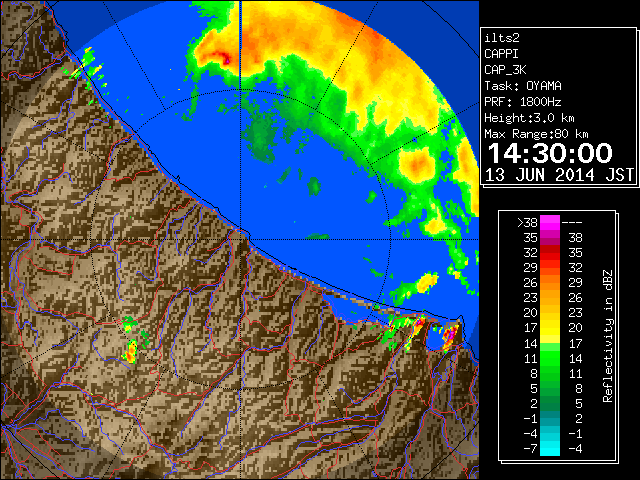This screenshot has height=480, width=640.
Task: Click the magenta >38 dBZ legend swatch
Action: [550, 223]
